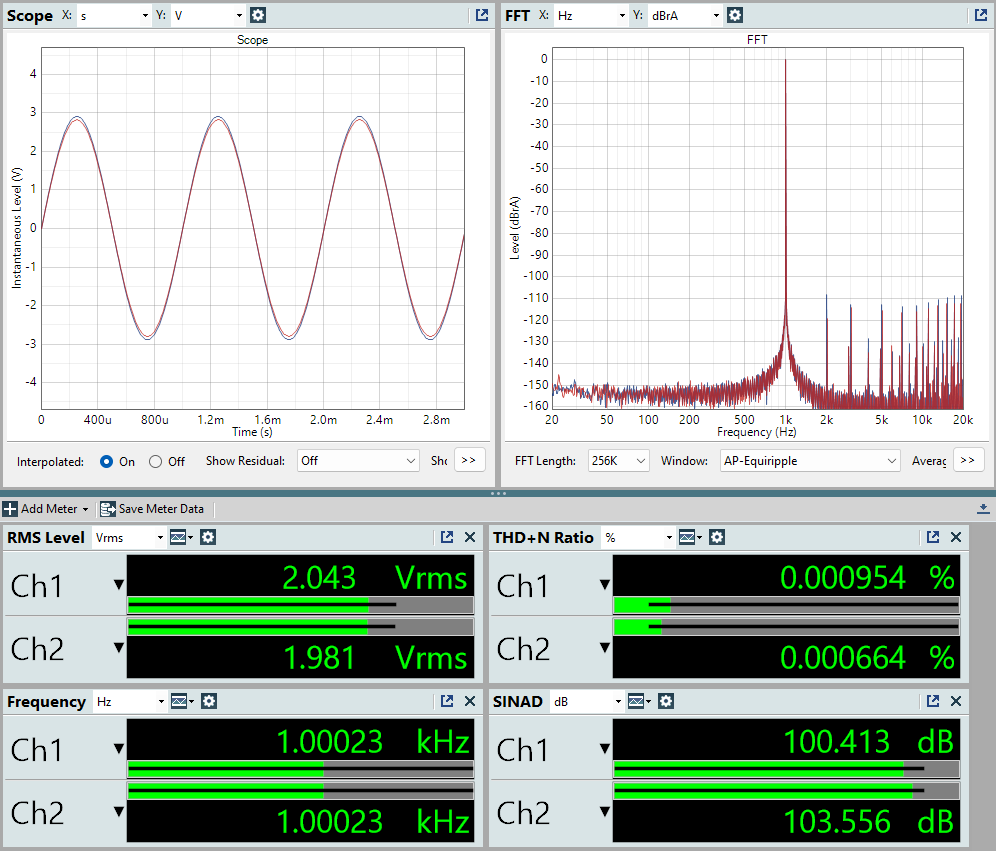Viewport: 996px width, 851px height.
Task: Expand THD+N Ratio Ch2 arrow
Action: click(605, 648)
